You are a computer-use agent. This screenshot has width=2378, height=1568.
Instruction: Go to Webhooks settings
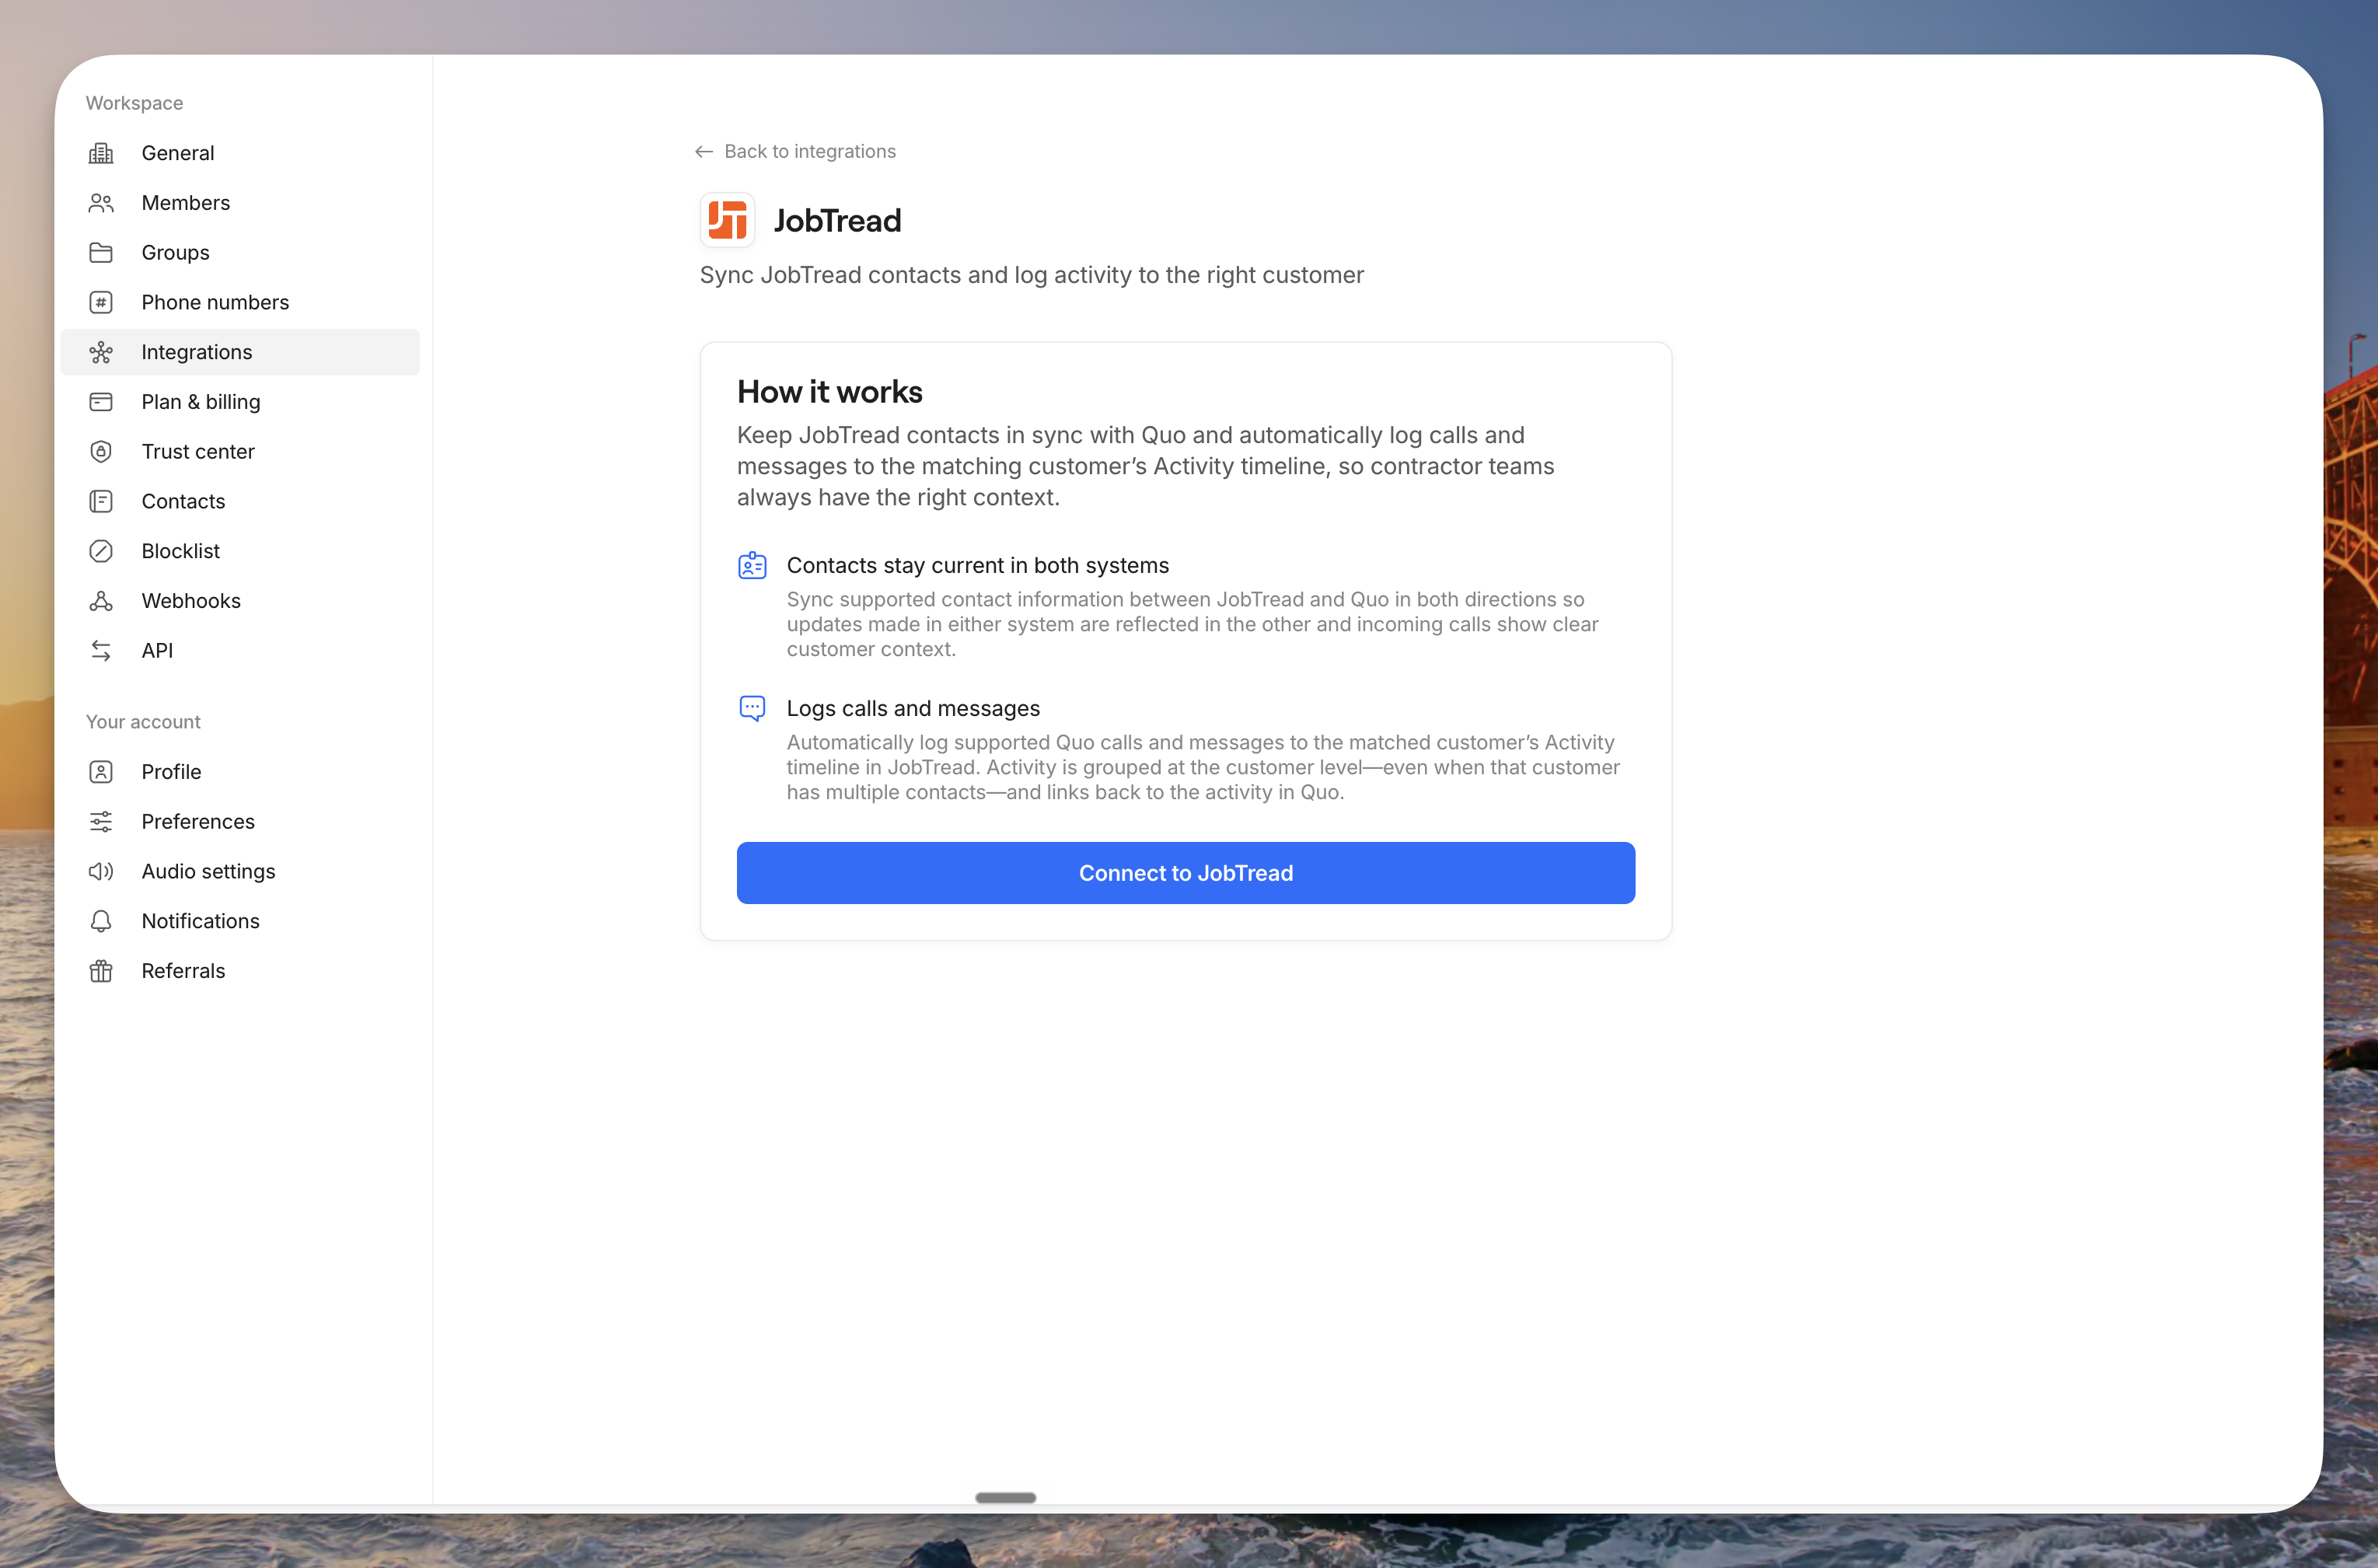coord(240,601)
